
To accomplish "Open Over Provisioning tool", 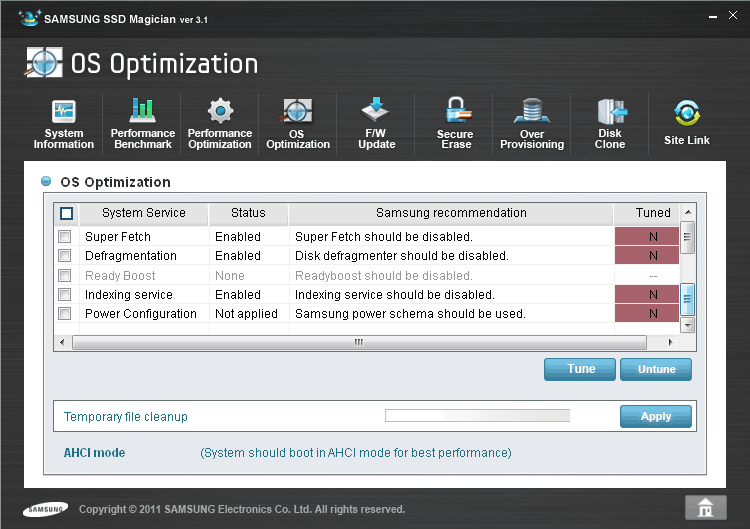I will click(532, 124).
